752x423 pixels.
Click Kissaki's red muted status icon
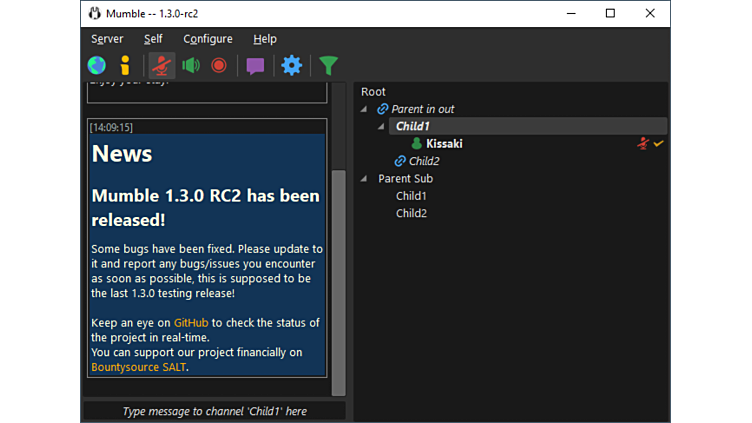pyautogui.click(x=643, y=144)
